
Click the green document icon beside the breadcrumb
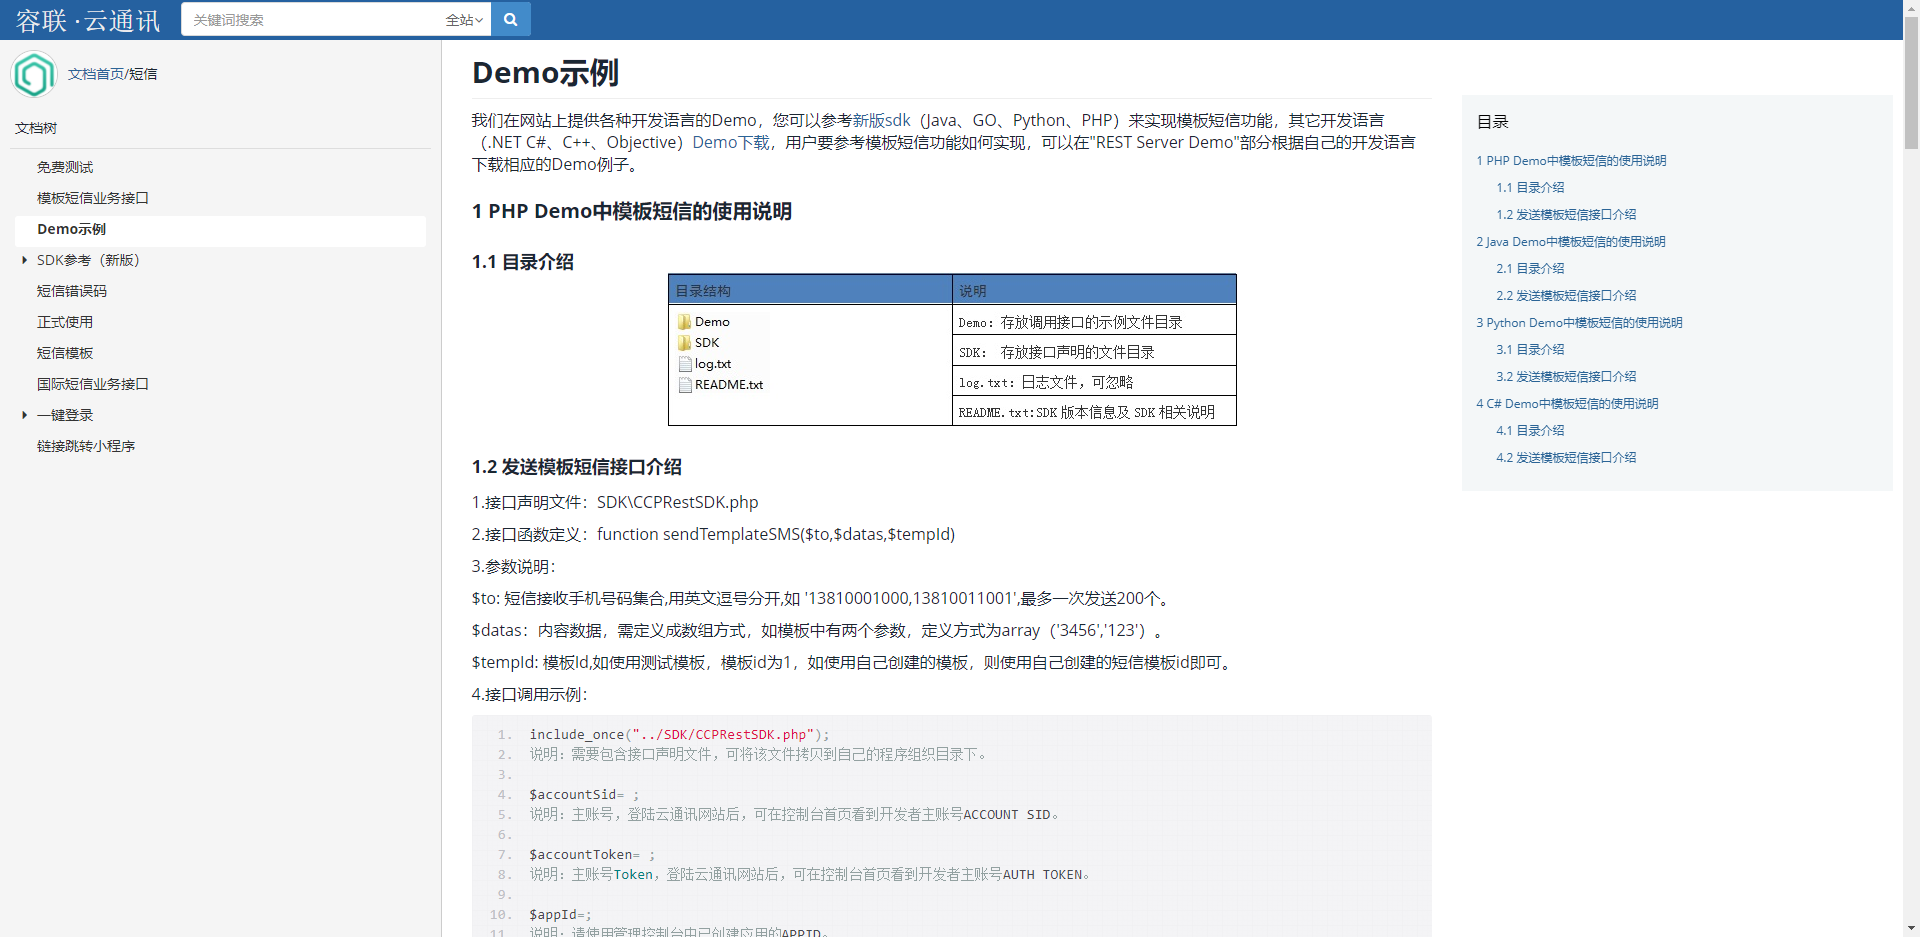click(34, 74)
